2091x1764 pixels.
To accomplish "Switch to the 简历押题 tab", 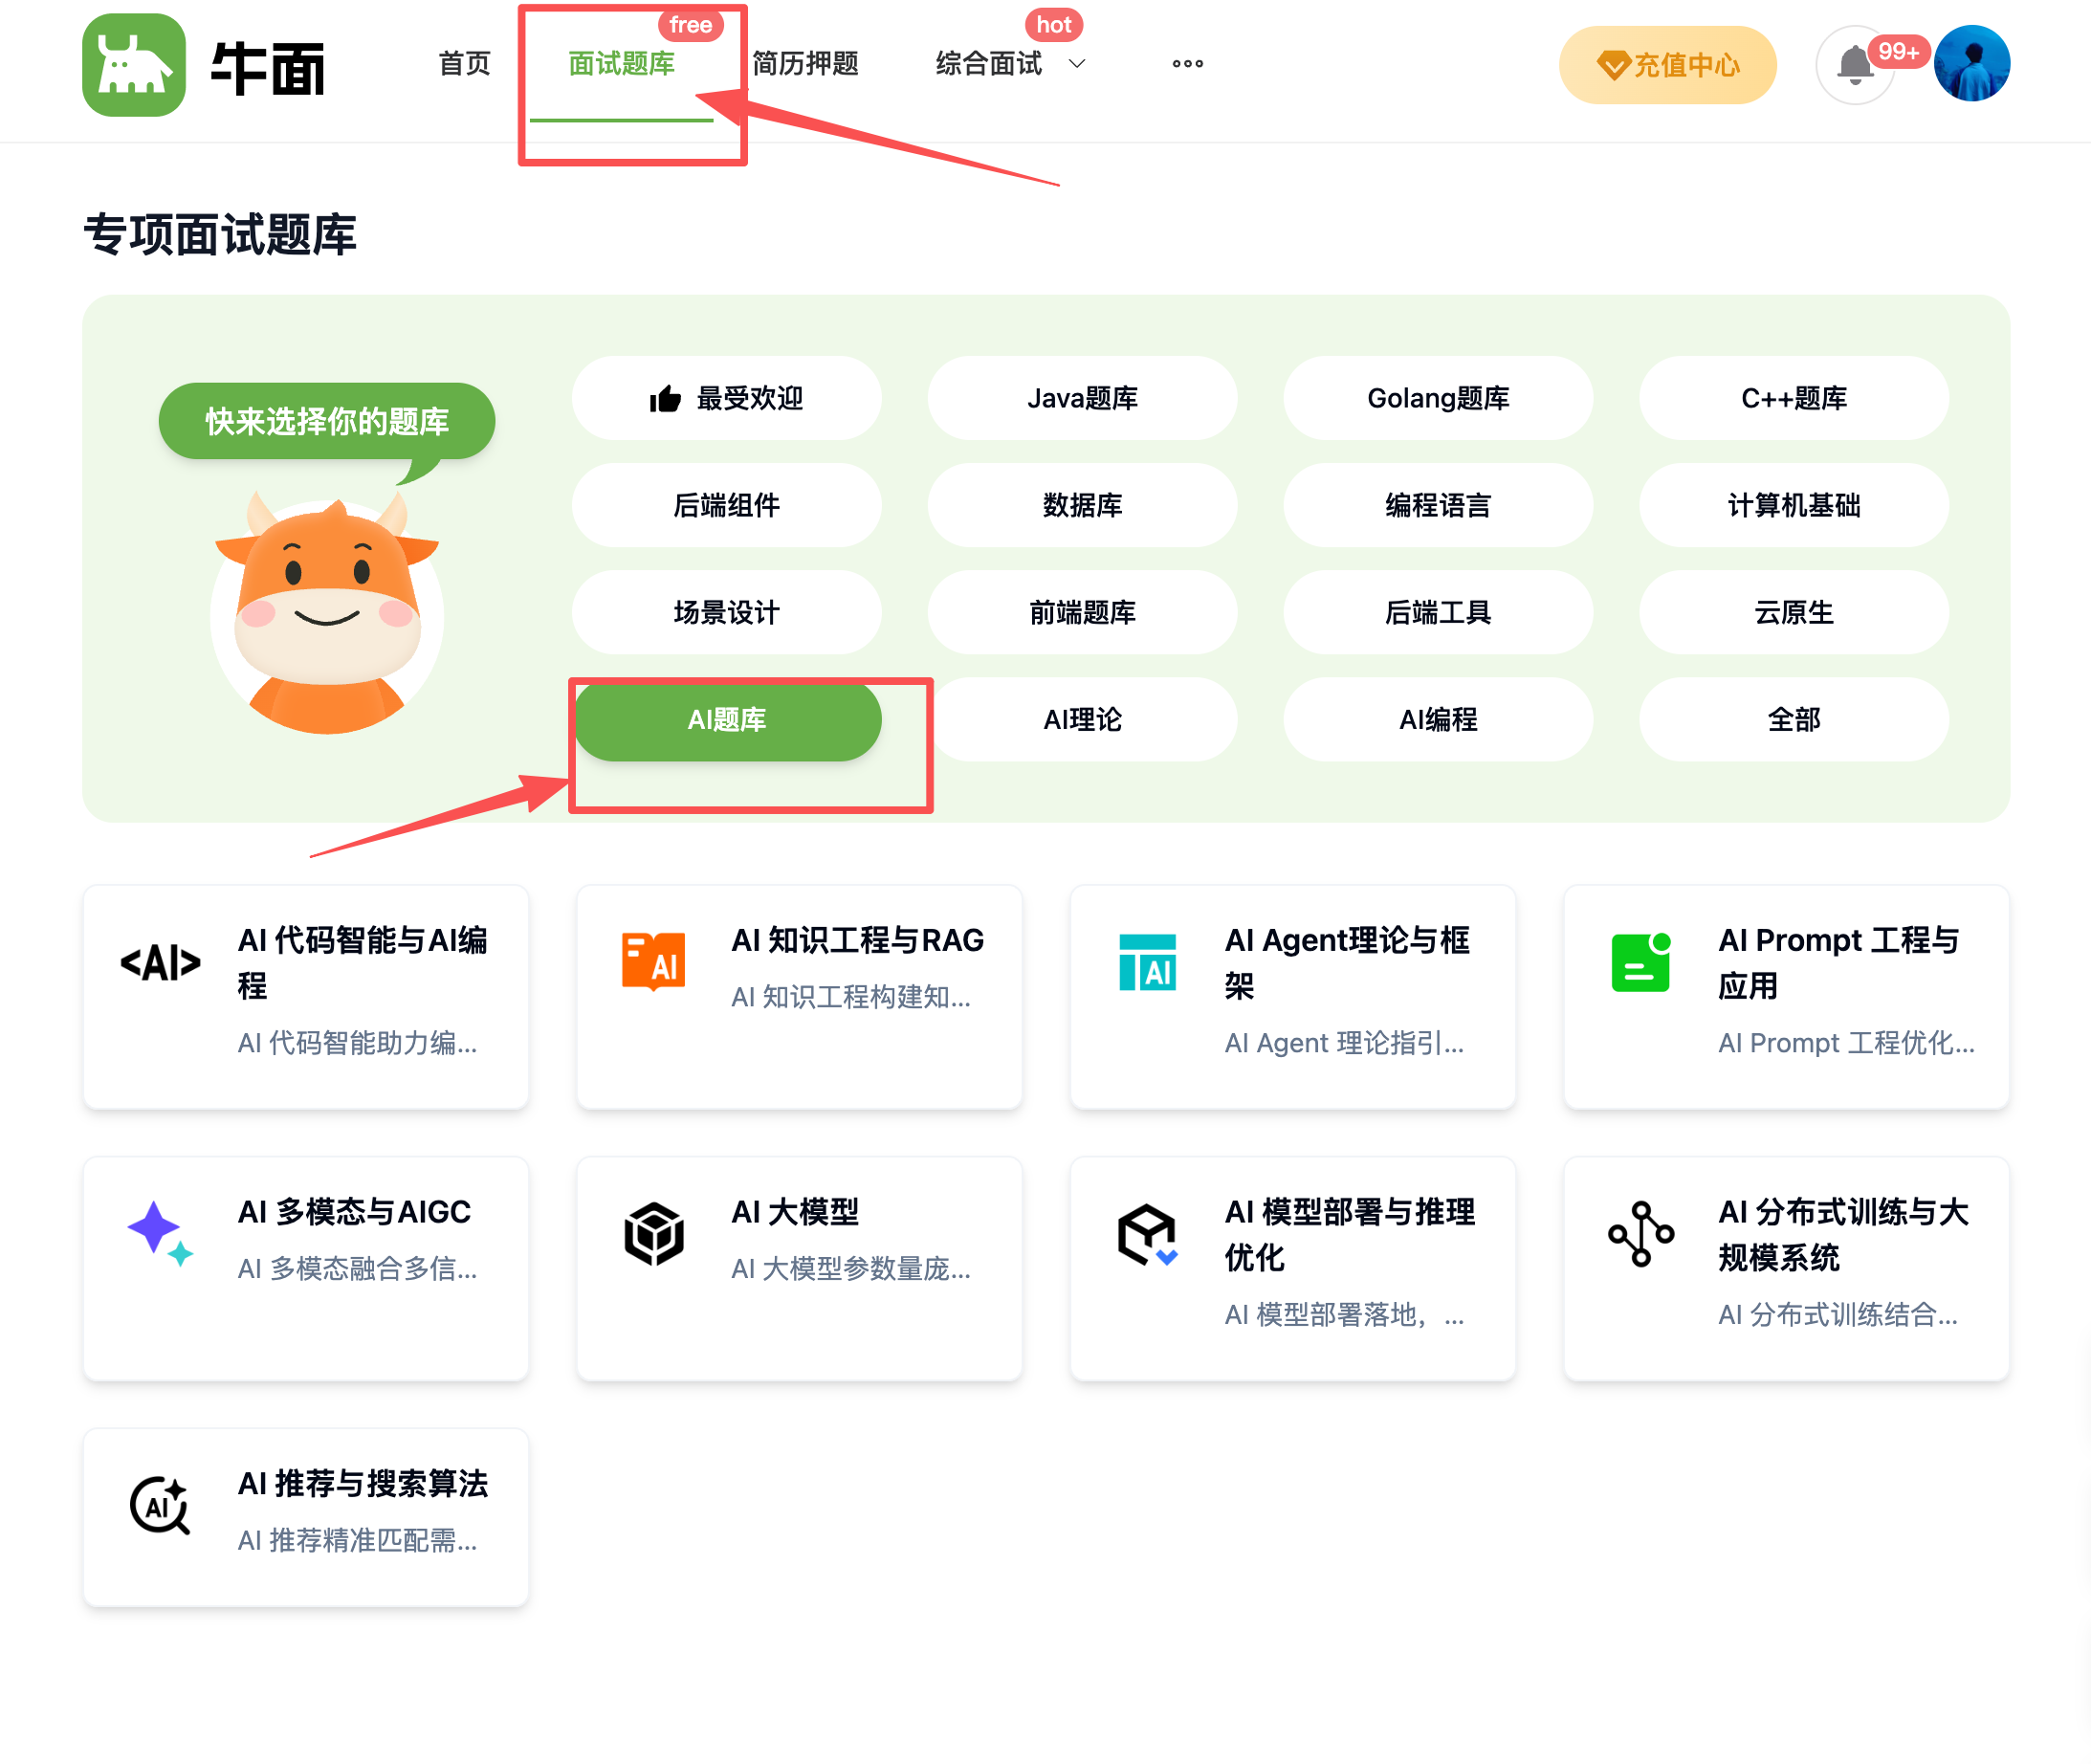I will coord(805,64).
